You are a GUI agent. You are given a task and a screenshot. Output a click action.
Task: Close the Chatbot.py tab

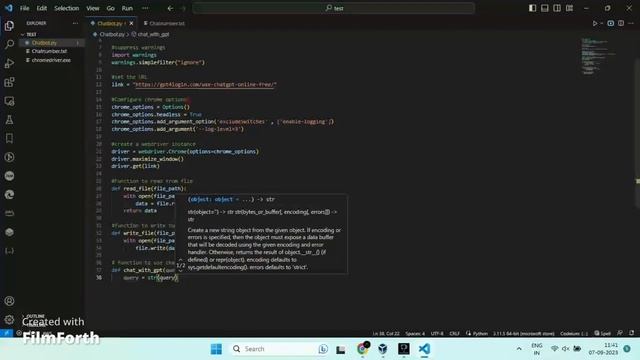pos(131,23)
